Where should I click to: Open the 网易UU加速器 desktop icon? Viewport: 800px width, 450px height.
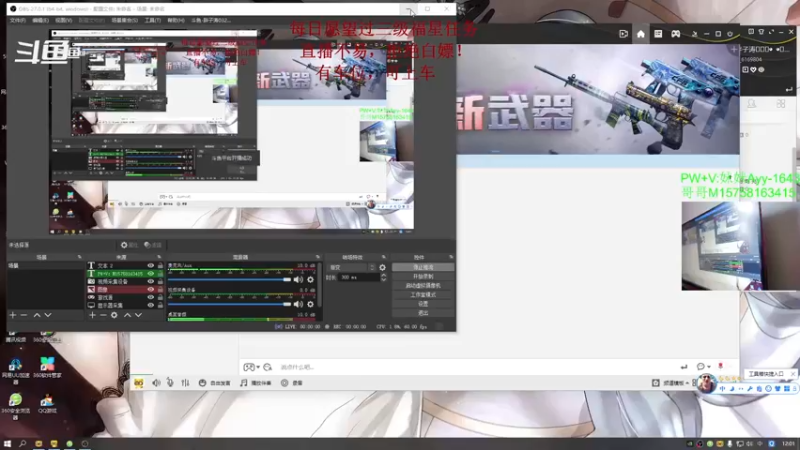click(x=15, y=370)
